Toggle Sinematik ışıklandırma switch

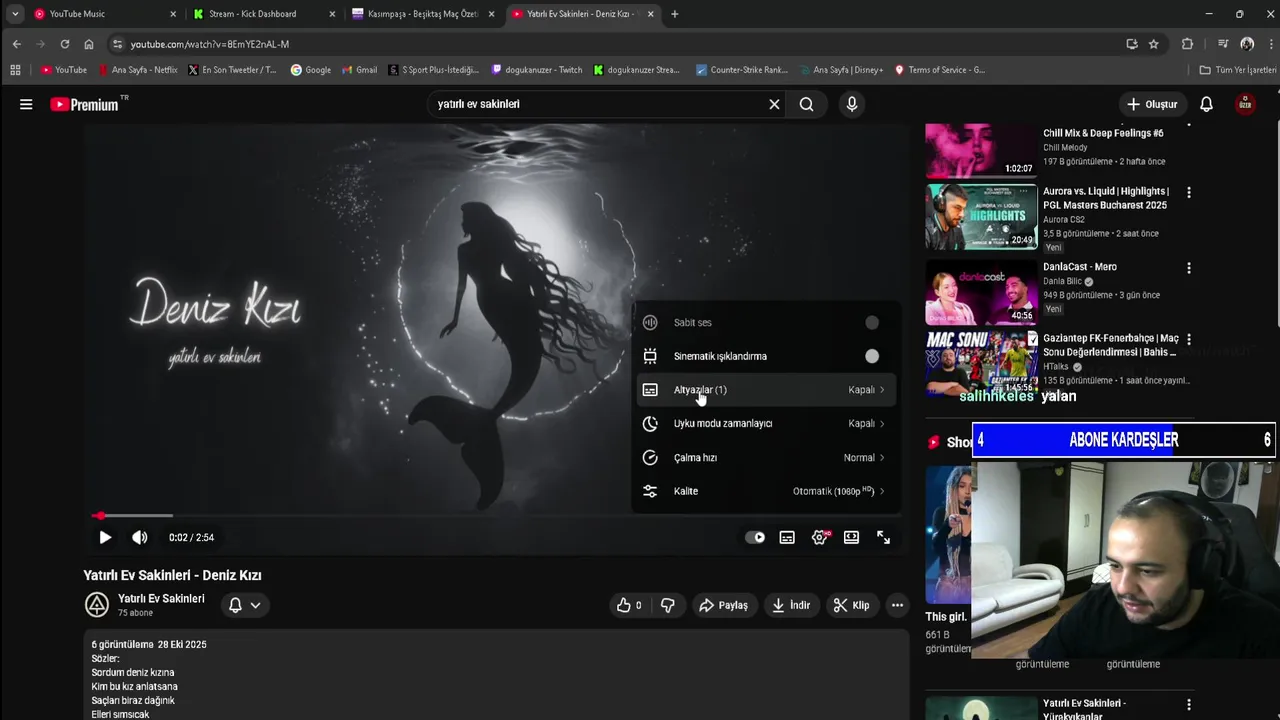point(872,356)
